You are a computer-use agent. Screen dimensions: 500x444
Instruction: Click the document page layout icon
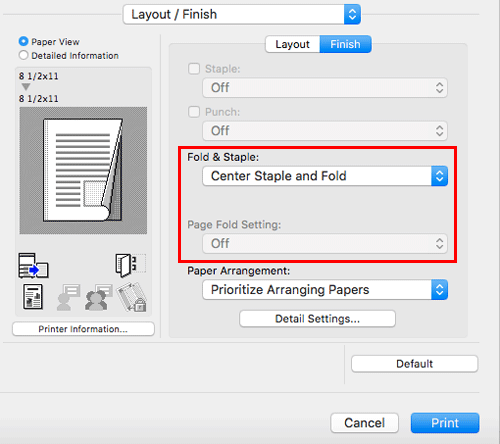coord(33,297)
